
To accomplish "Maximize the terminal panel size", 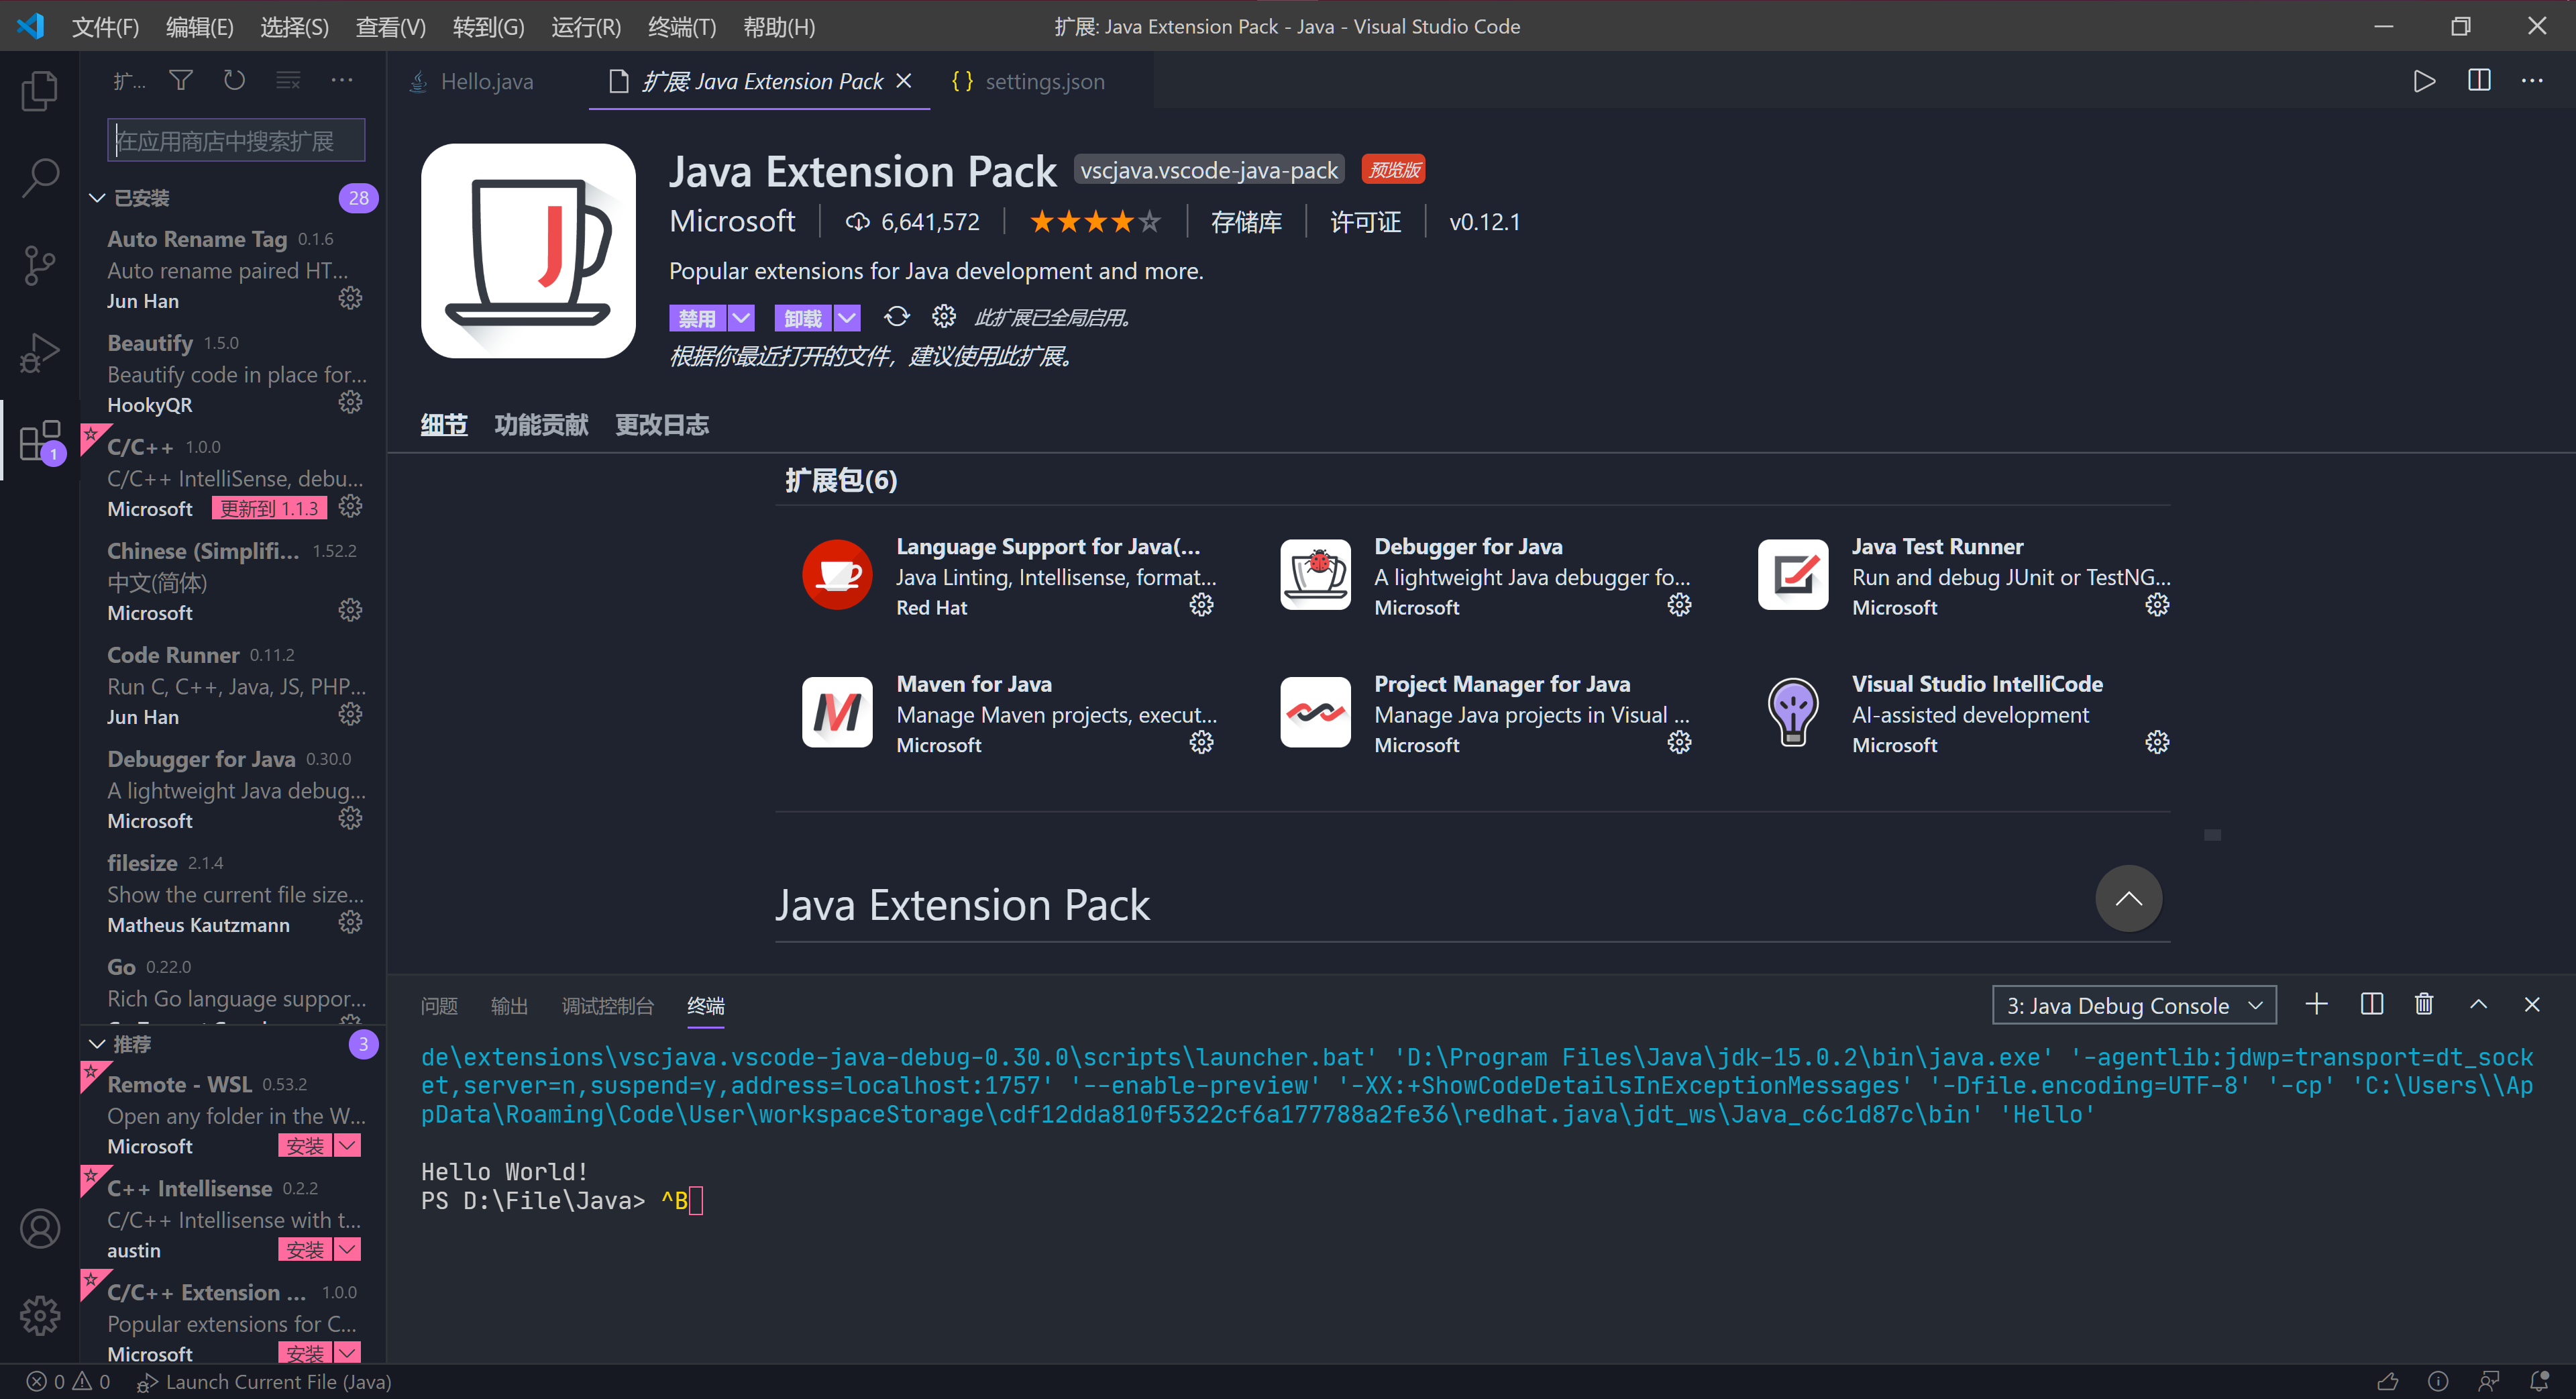I will coord(2478,1004).
